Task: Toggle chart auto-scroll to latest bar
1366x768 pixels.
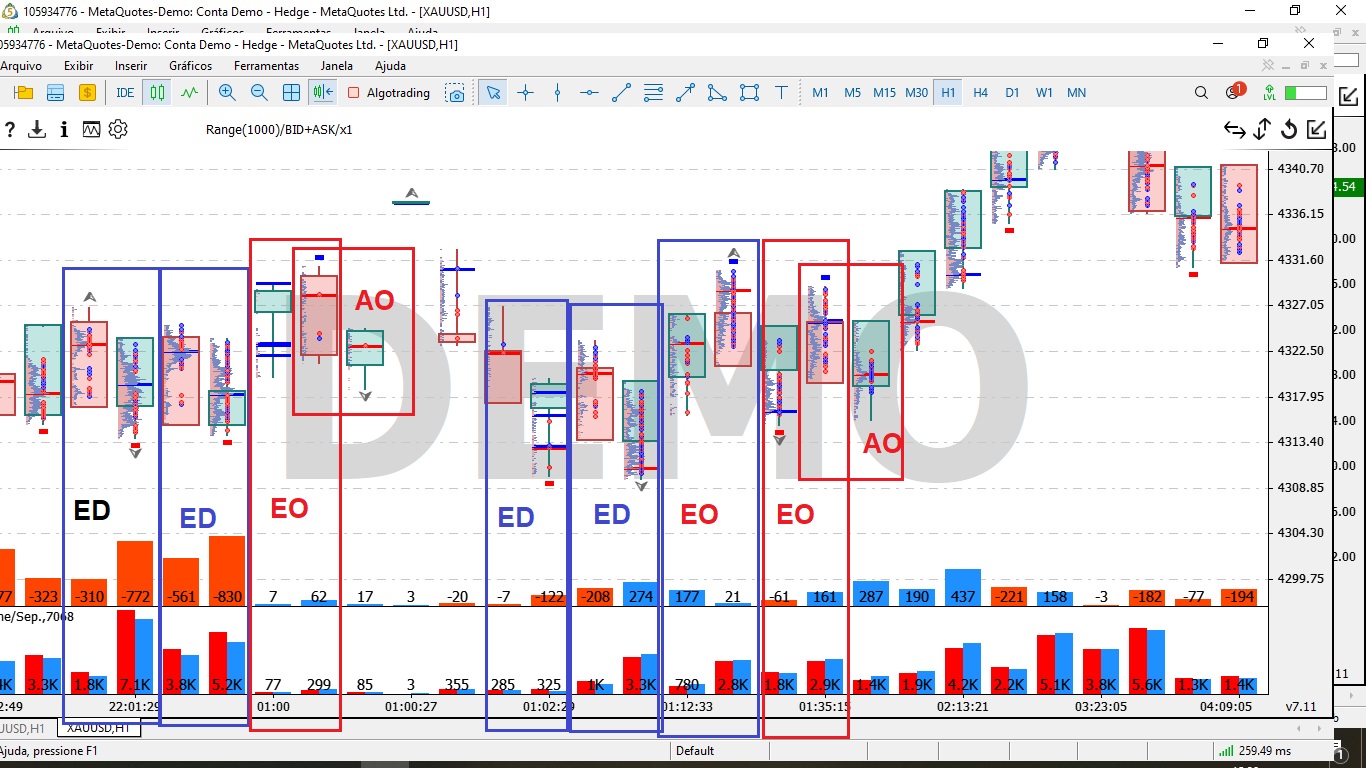Action: coord(322,93)
